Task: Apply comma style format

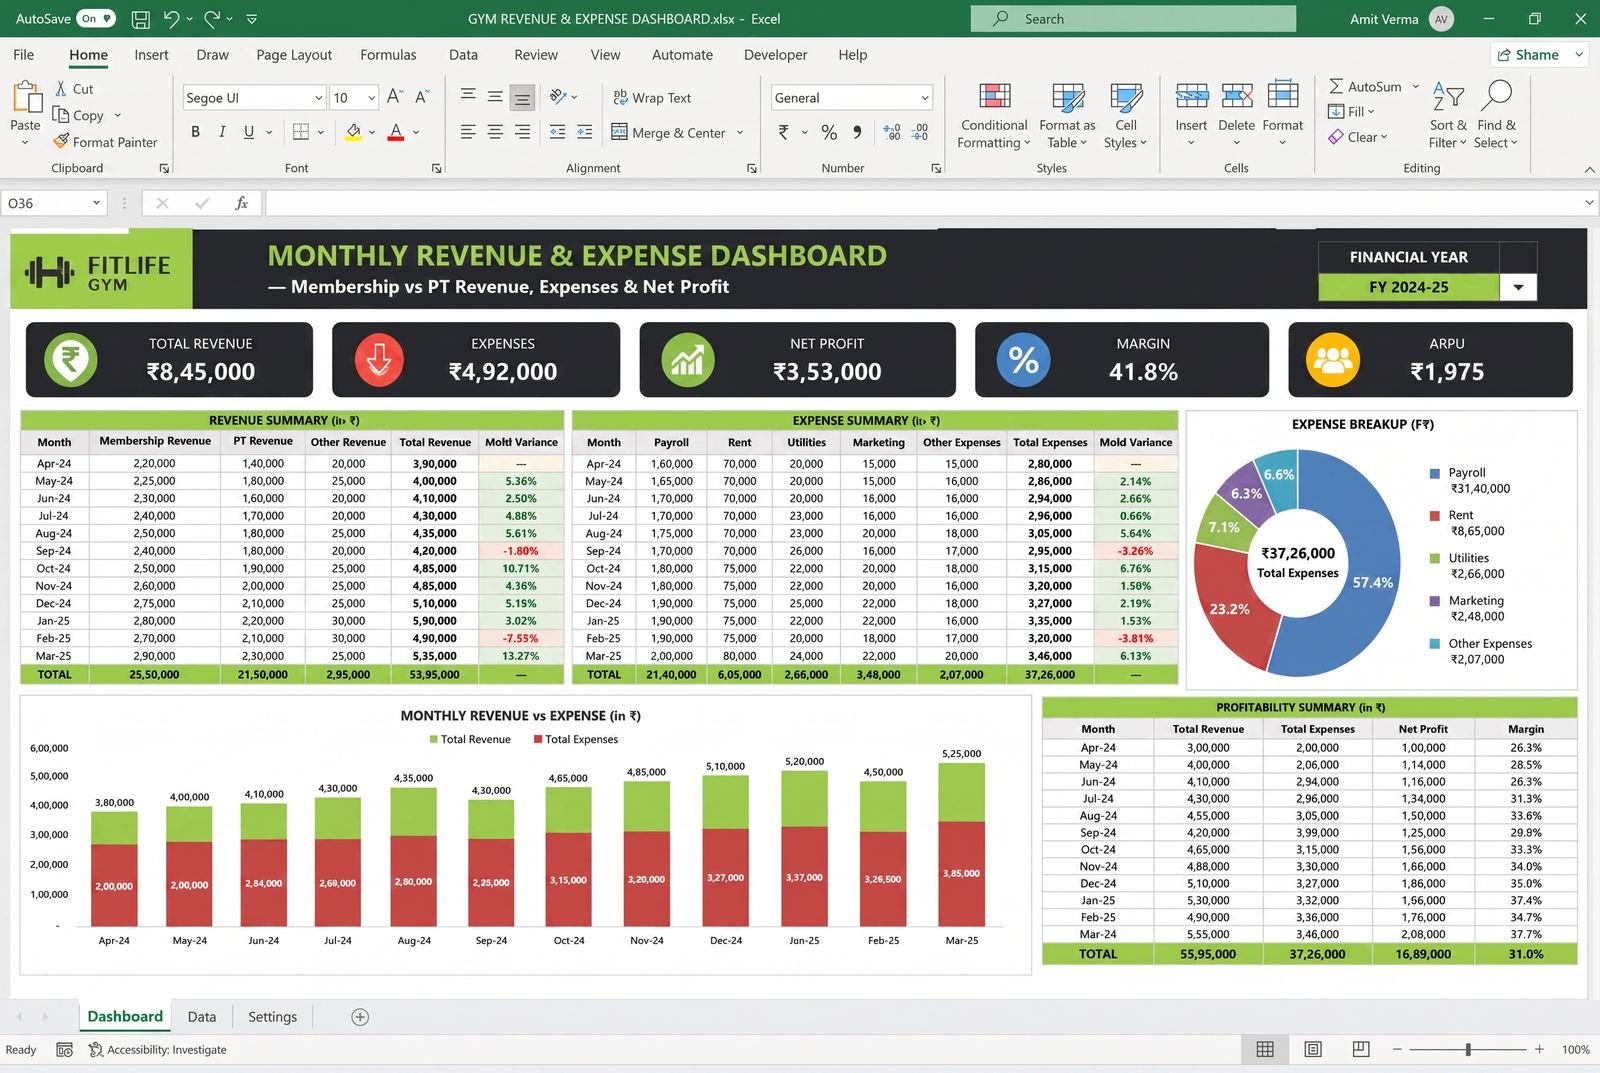Action: click(857, 132)
